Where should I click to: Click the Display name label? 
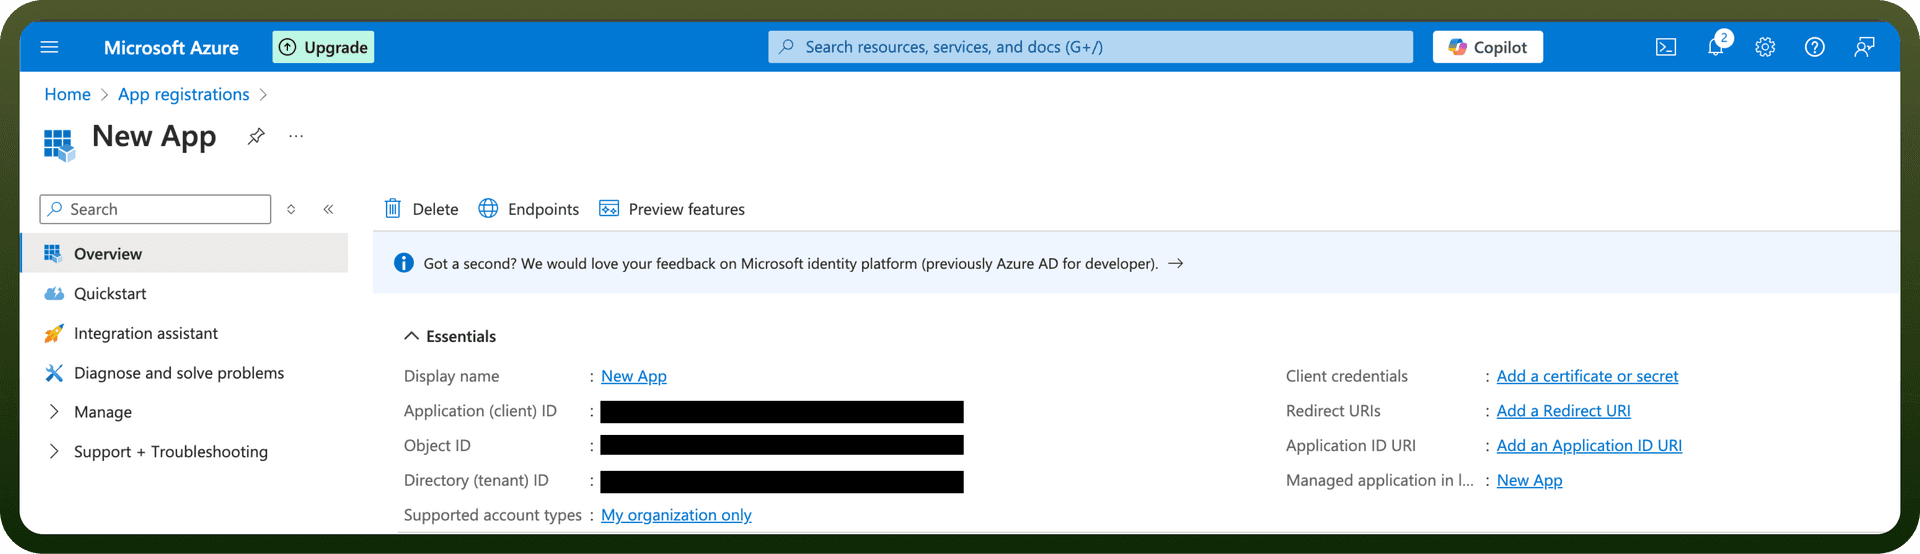click(451, 376)
